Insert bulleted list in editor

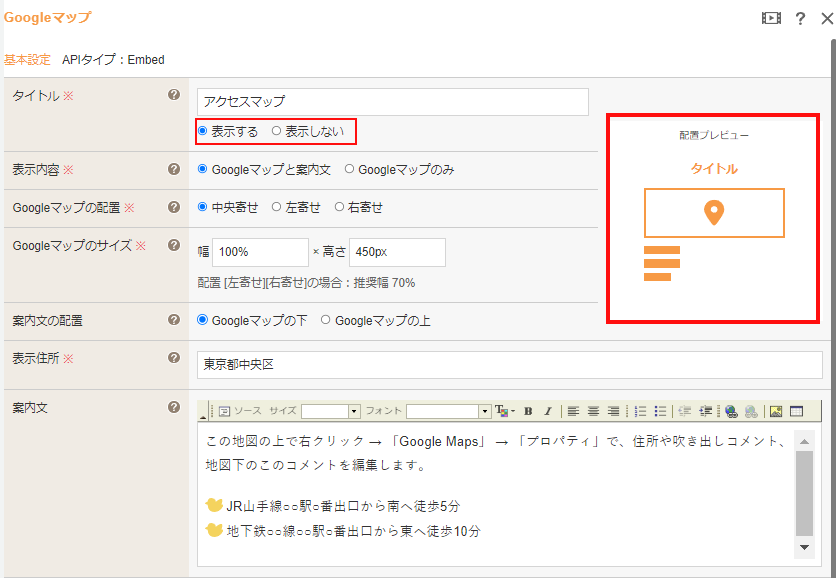660,411
